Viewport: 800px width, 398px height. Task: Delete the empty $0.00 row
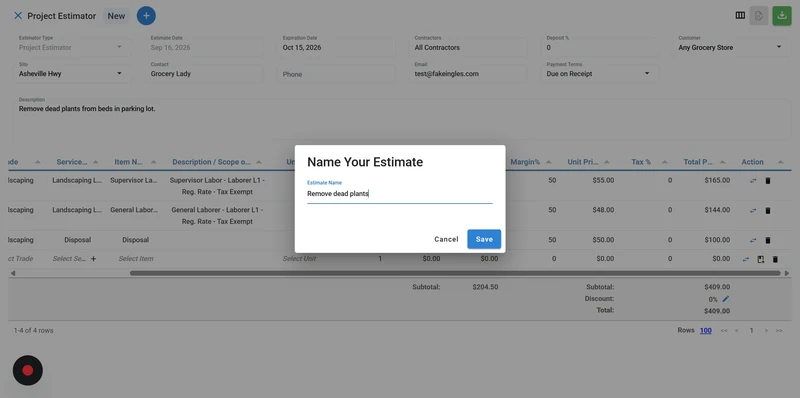[x=776, y=259]
